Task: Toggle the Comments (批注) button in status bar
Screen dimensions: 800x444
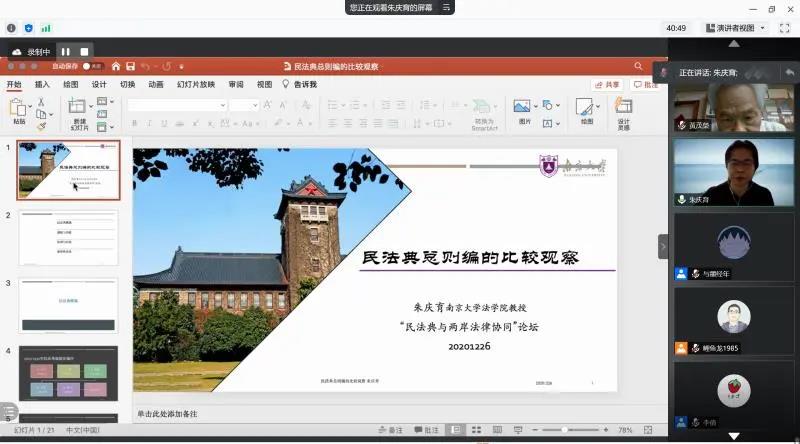Action: (427, 430)
